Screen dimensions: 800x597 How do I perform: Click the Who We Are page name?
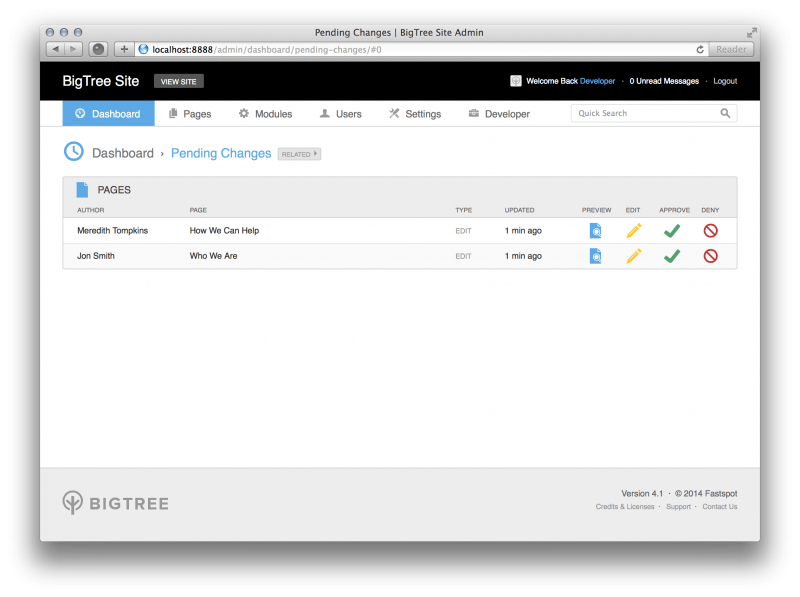click(213, 256)
